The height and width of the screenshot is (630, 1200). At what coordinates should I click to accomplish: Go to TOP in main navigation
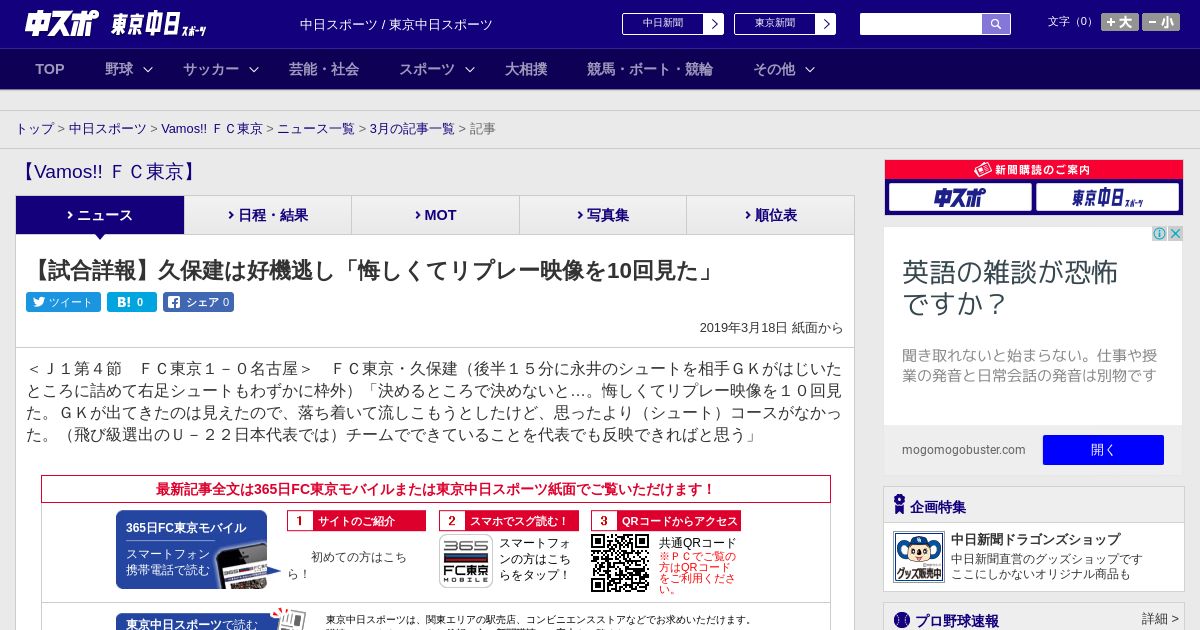click(x=50, y=69)
